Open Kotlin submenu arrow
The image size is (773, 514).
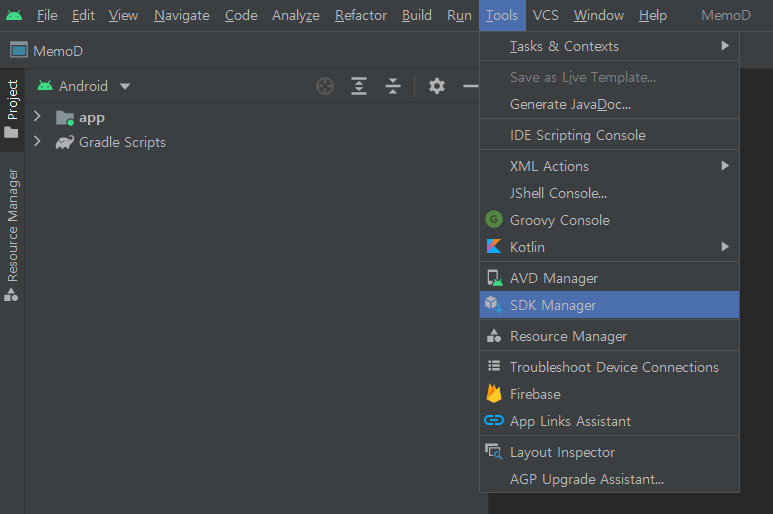click(x=725, y=246)
